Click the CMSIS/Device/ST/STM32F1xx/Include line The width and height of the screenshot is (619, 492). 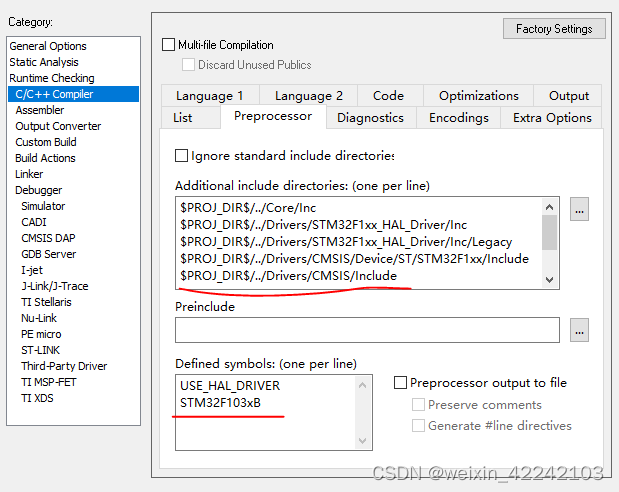354,259
